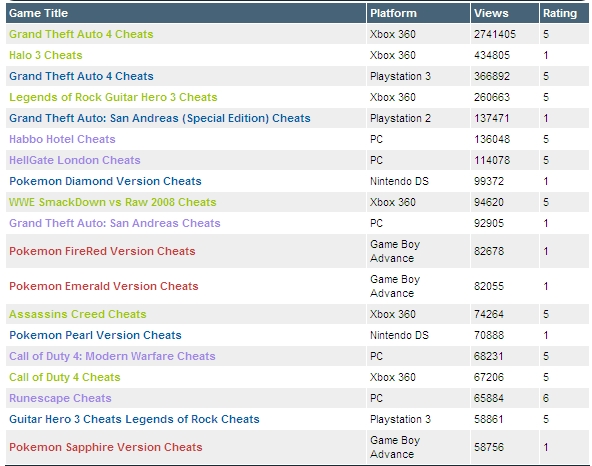
Task: Click rating 5 in Assassins Creed row
Action: (x=546, y=314)
